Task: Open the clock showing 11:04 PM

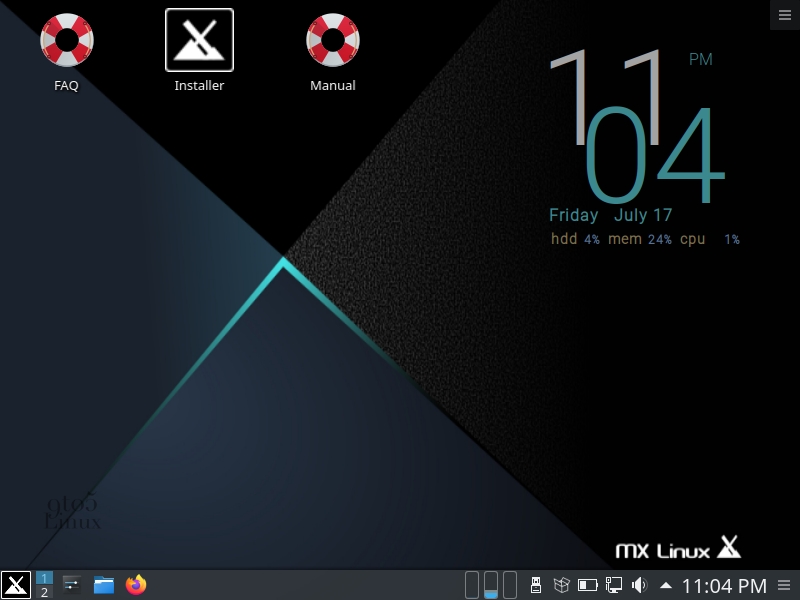Action: pos(724,585)
